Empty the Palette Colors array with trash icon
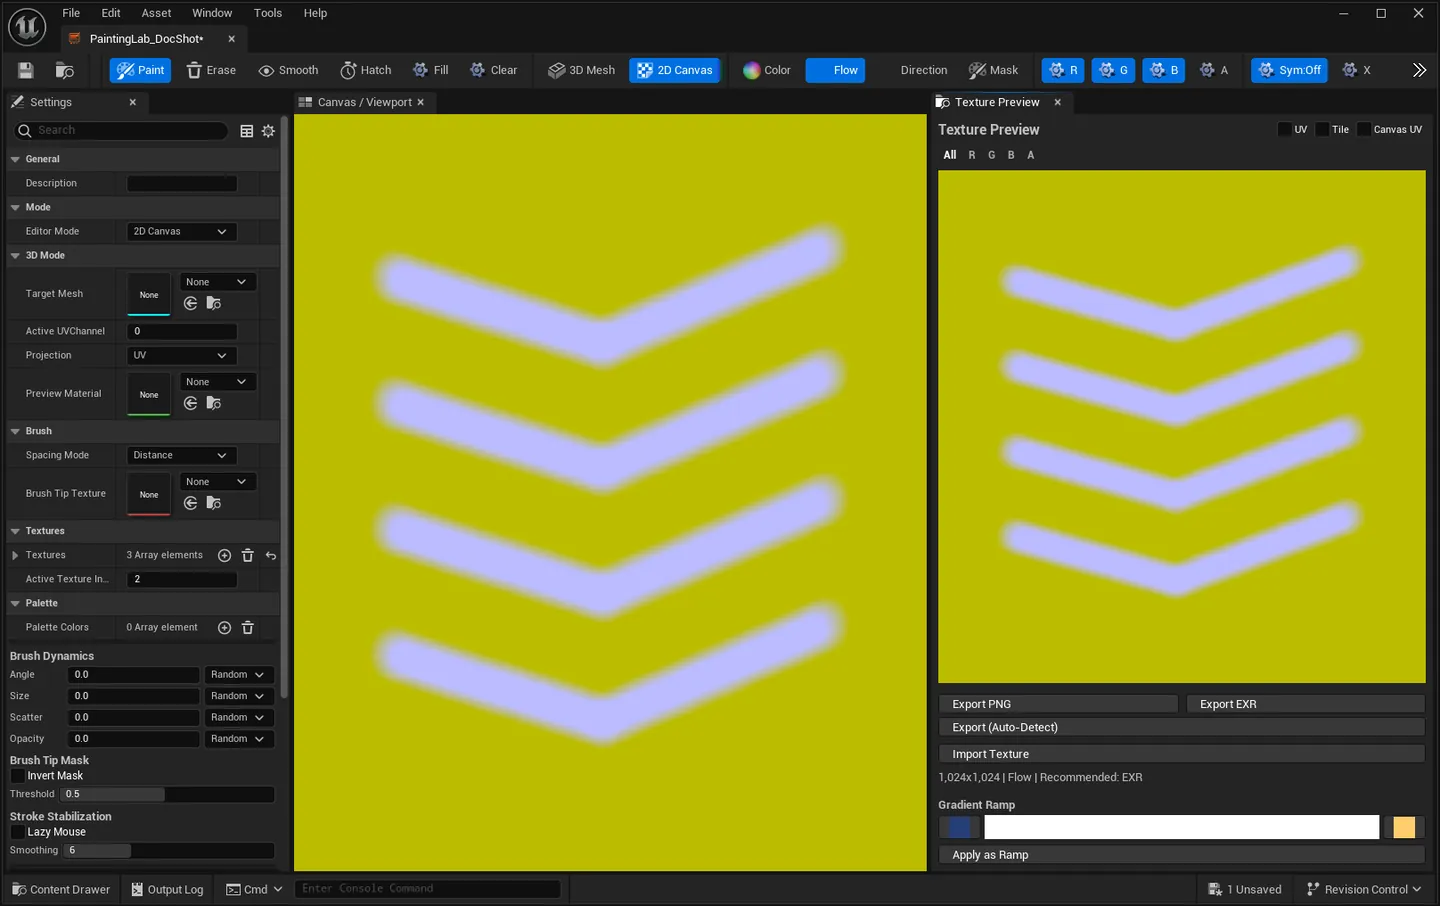The height and width of the screenshot is (906, 1440). 248,627
